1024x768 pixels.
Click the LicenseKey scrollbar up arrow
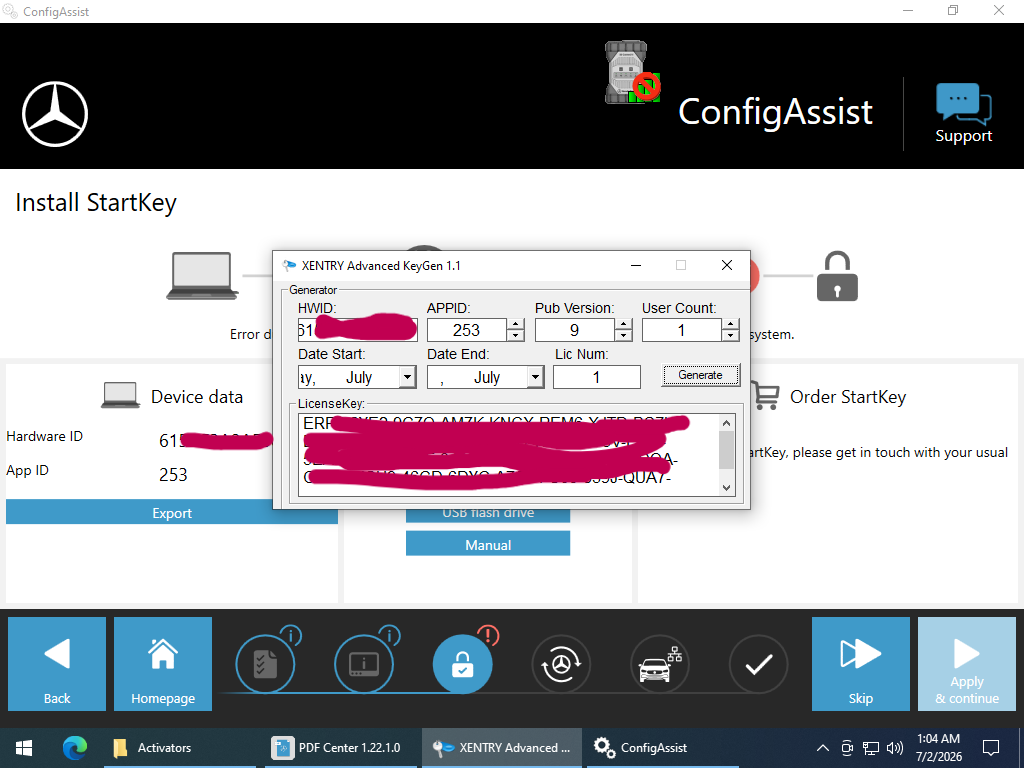(726, 423)
